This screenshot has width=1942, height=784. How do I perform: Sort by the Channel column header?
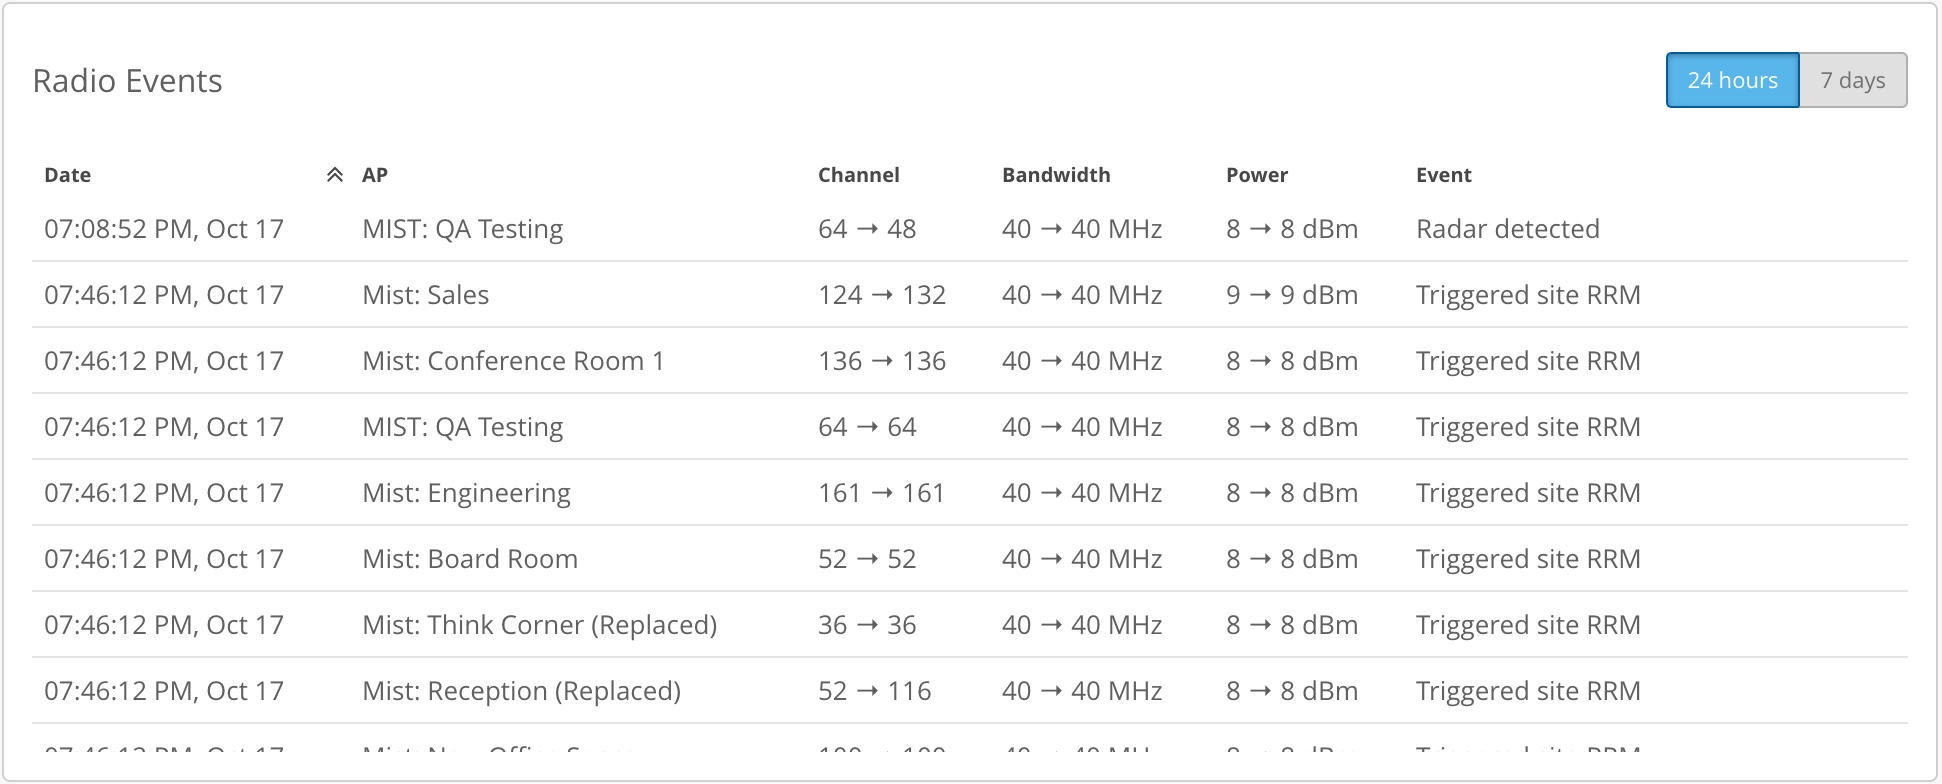(x=858, y=175)
